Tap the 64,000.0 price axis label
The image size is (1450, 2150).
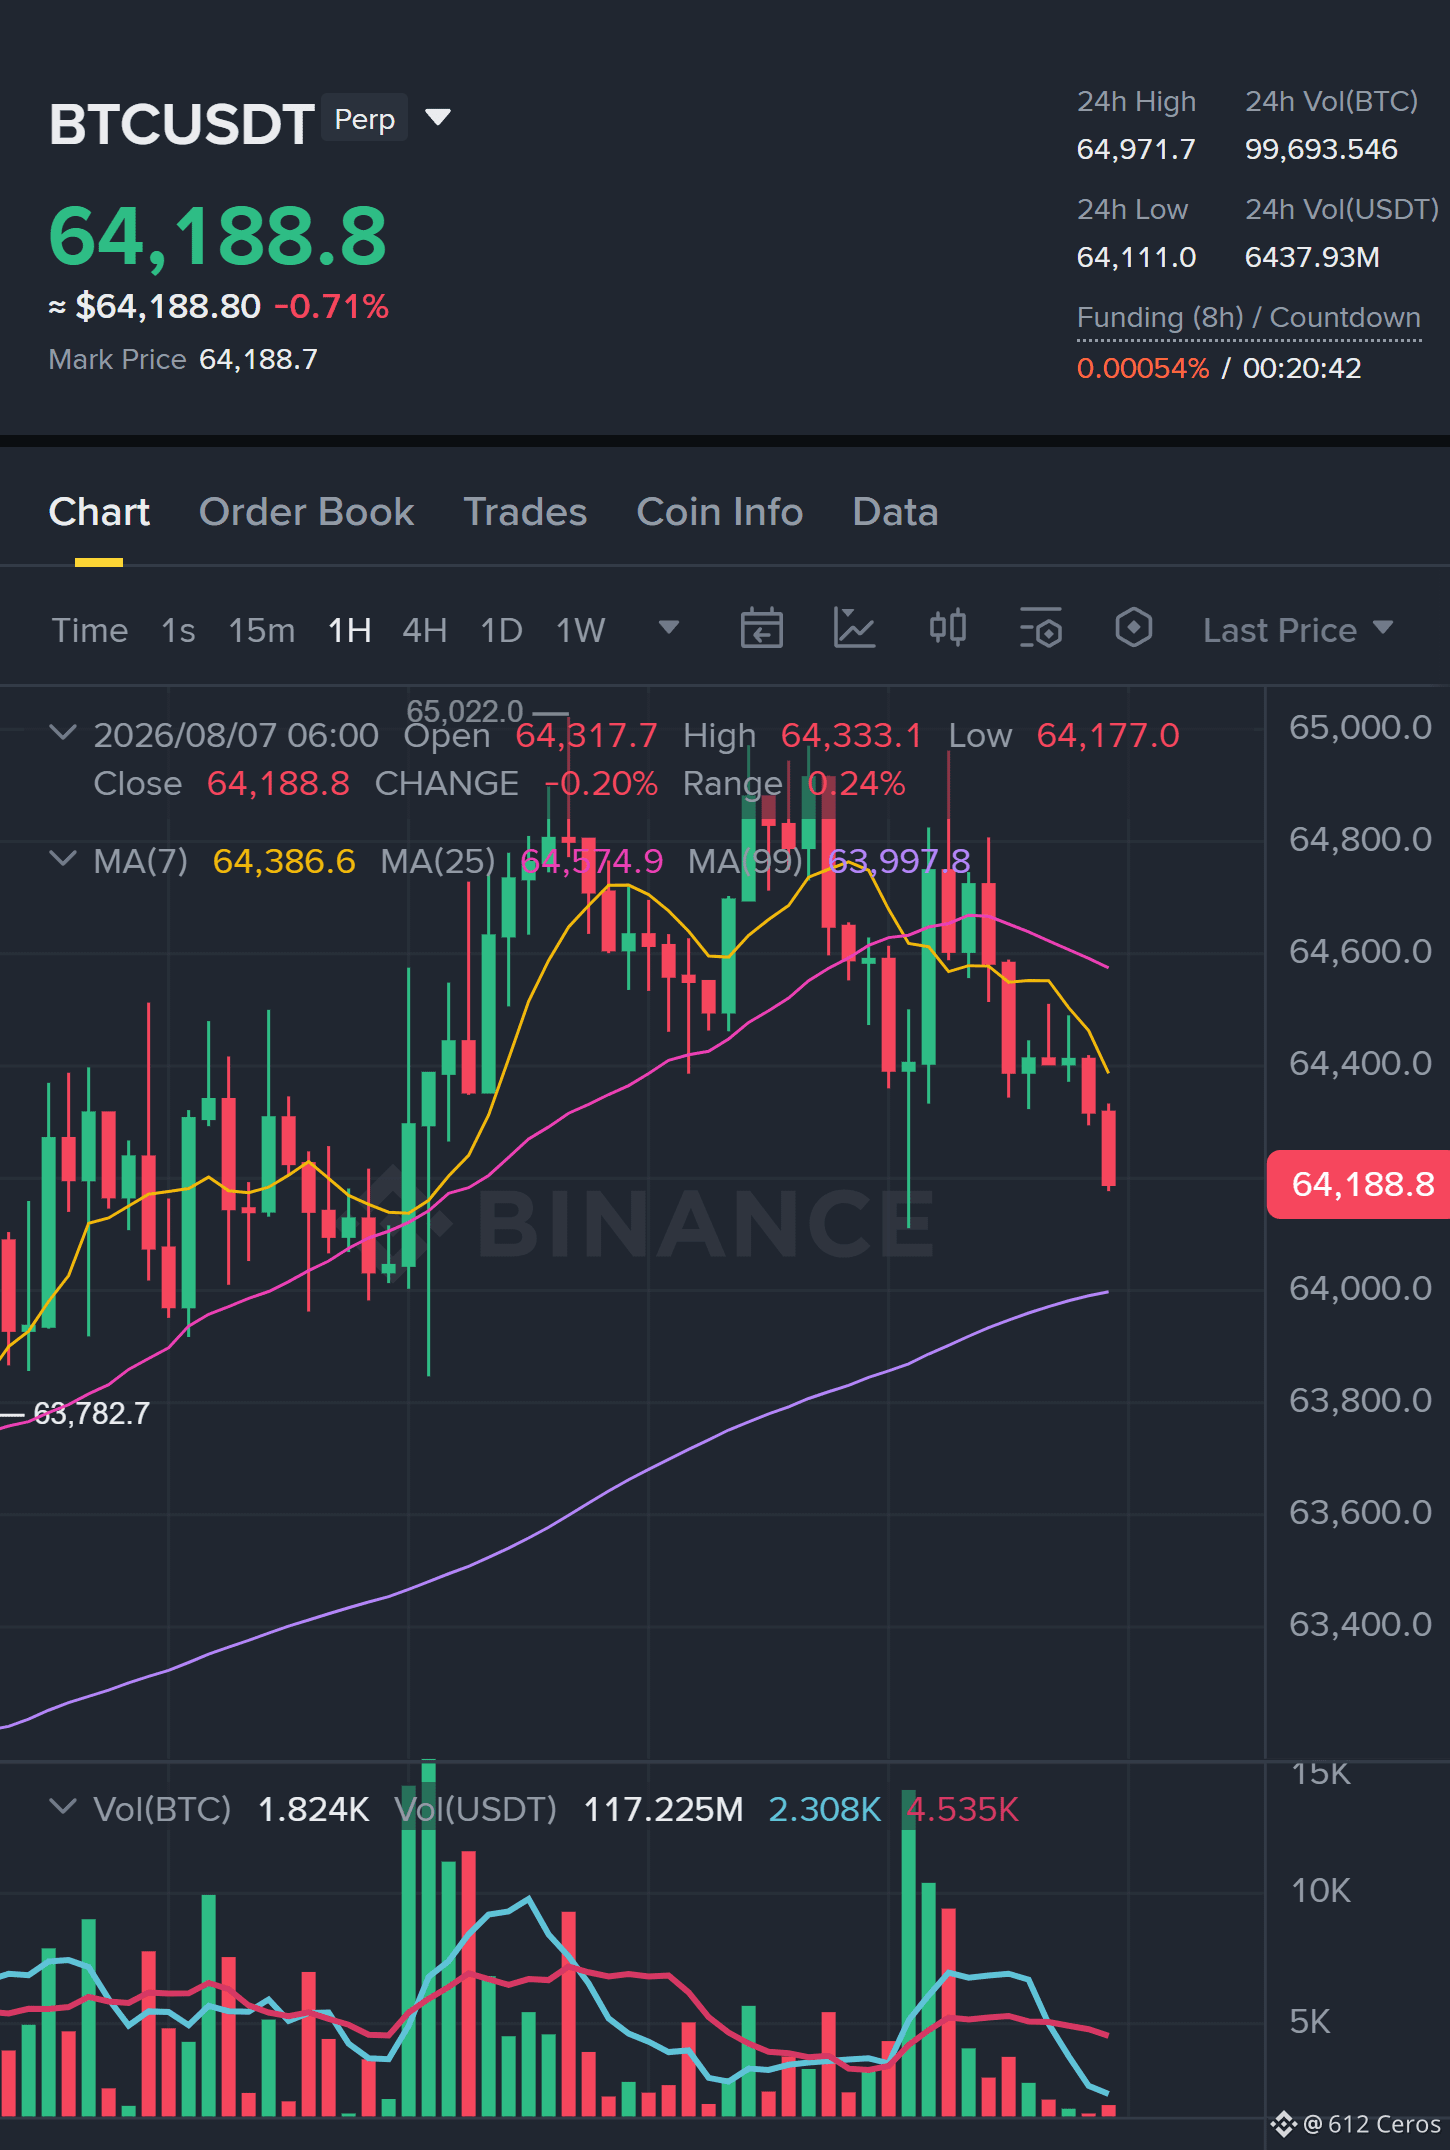(1360, 1288)
